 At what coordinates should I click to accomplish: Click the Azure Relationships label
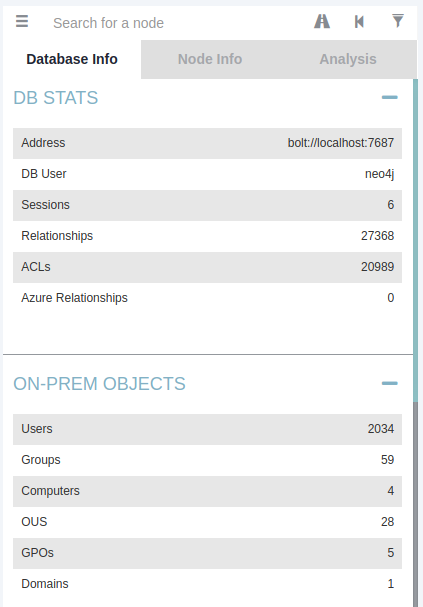tap(74, 298)
